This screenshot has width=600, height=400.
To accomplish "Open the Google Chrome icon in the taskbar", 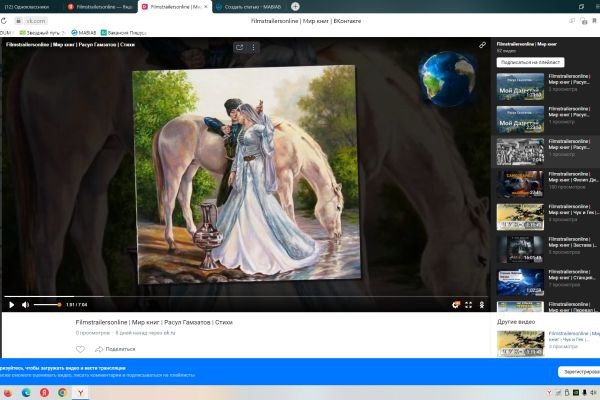I will pos(62,393).
